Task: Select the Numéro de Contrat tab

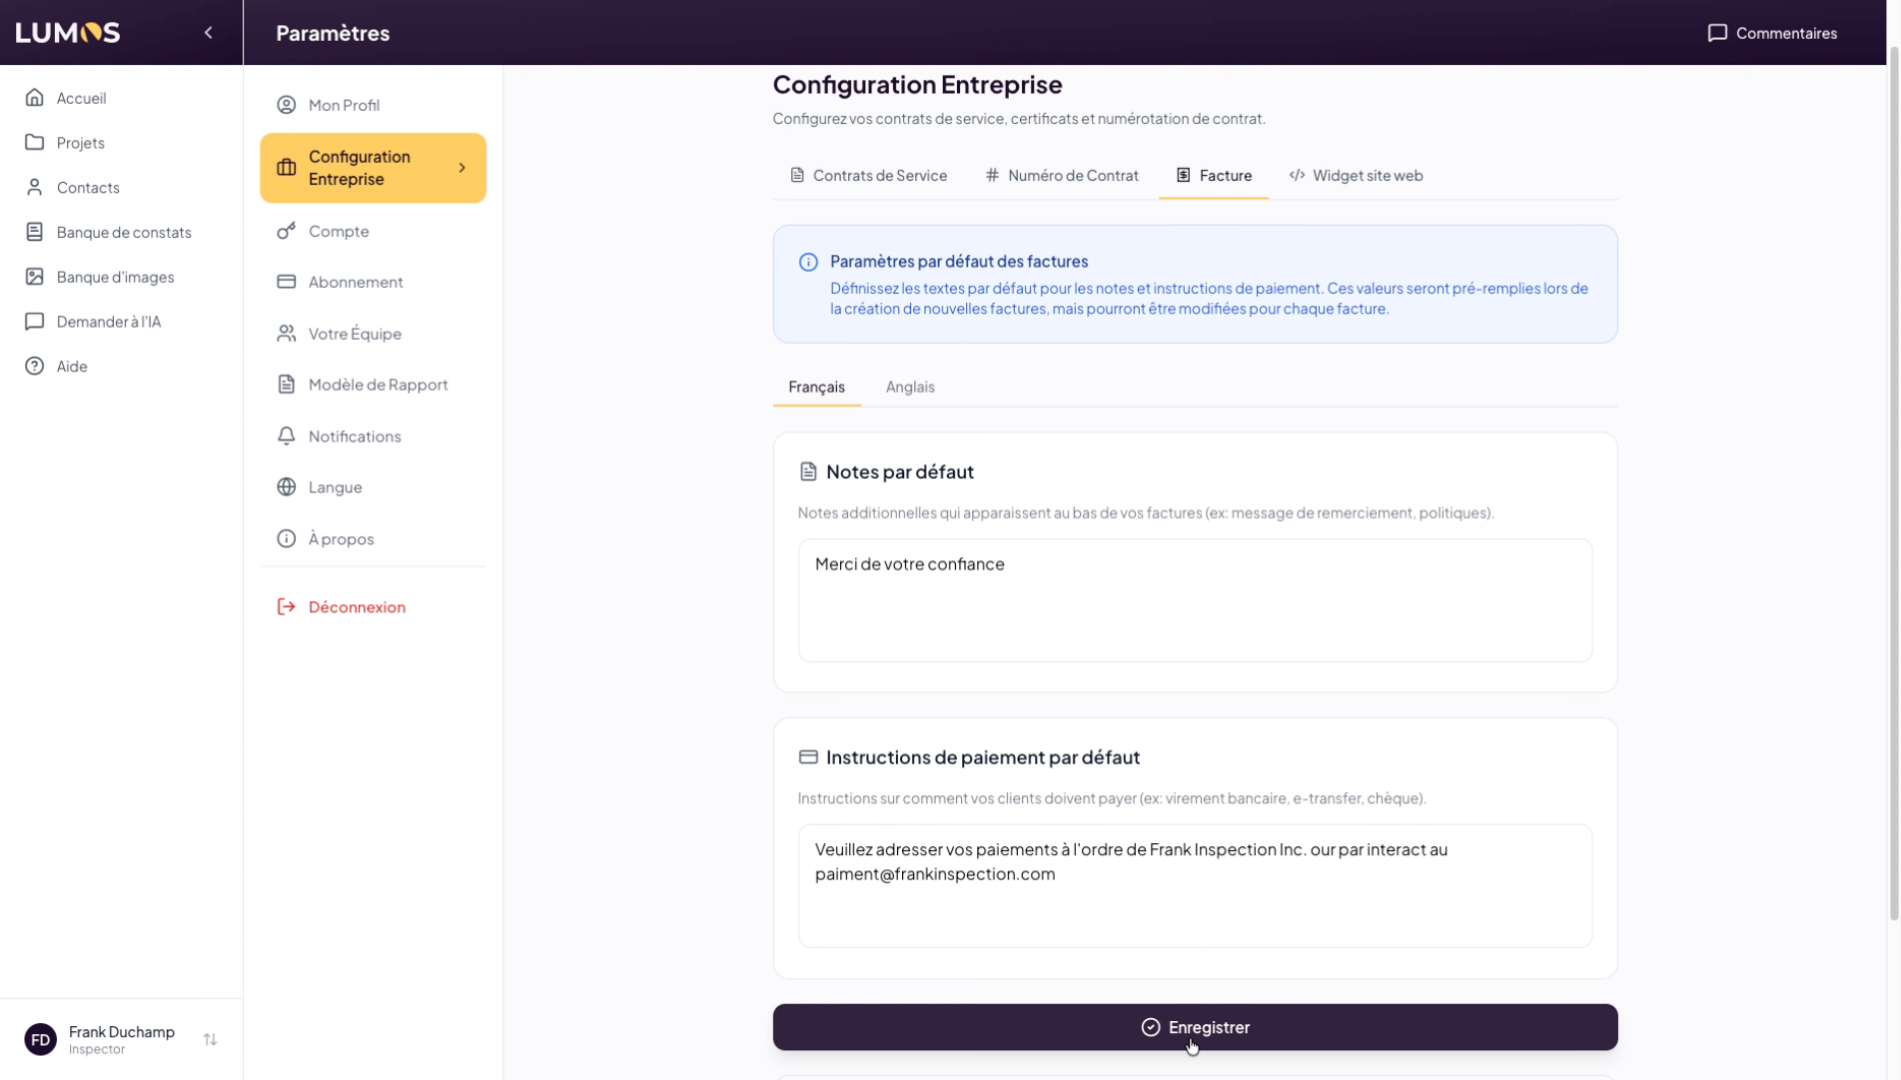Action: pyautogui.click(x=1061, y=176)
